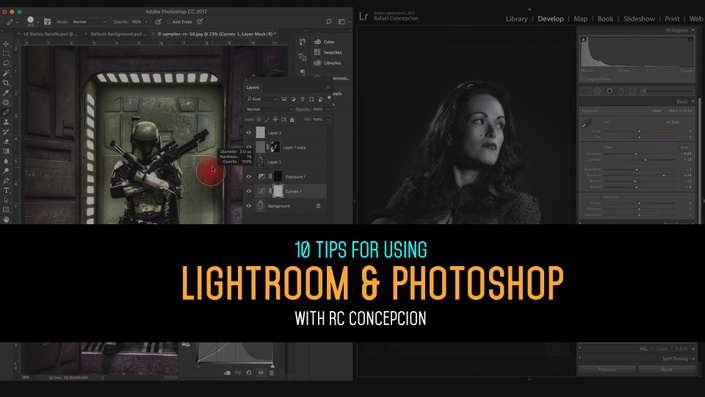This screenshot has width=705, height=397.
Task: Select the Move tool in Photoshop
Action: pyautogui.click(x=6, y=44)
